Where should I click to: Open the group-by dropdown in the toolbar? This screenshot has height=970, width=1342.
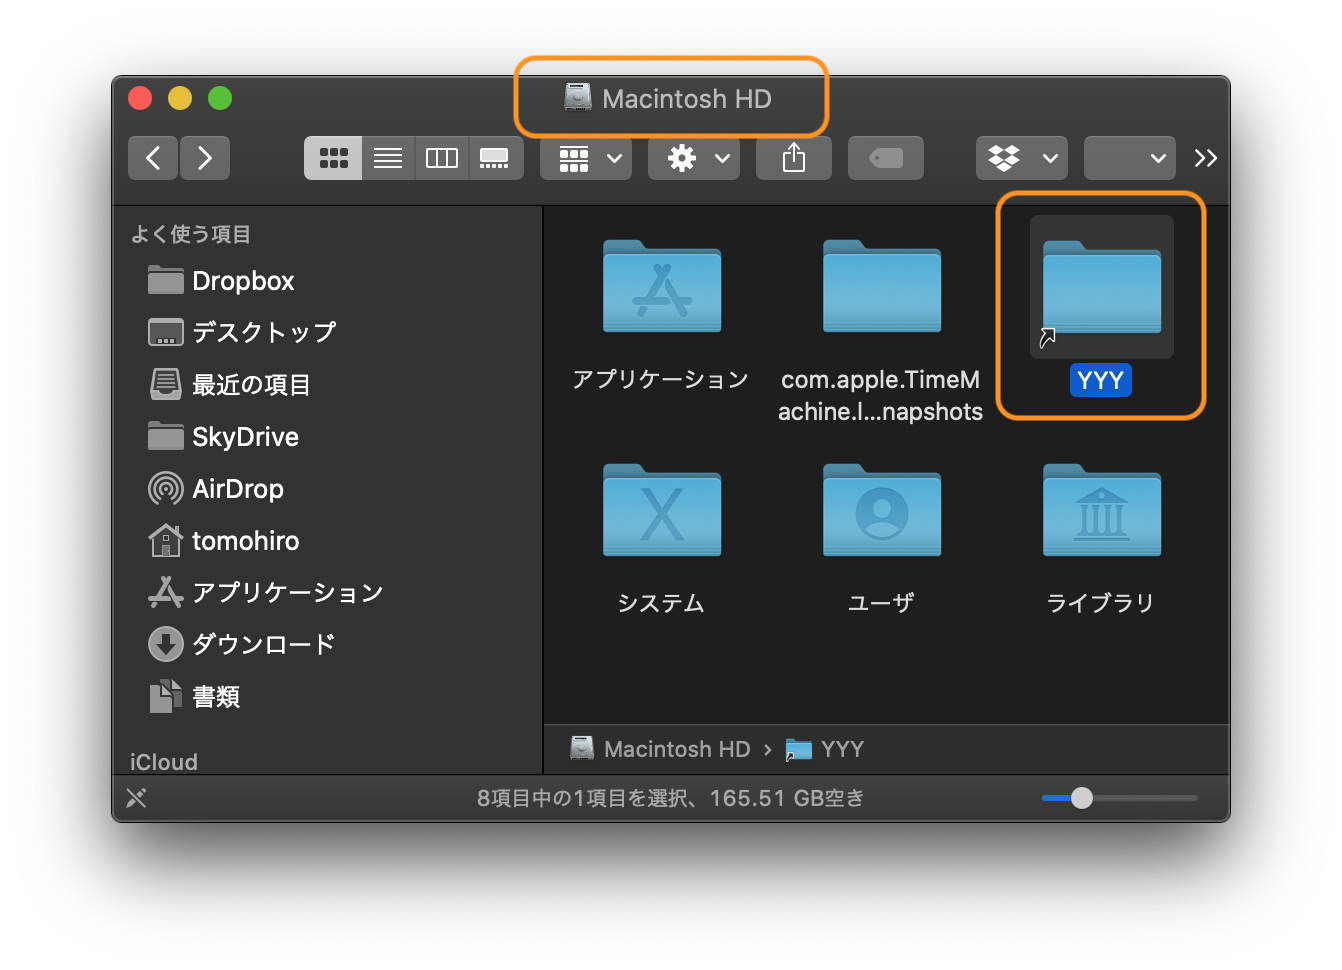point(585,157)
